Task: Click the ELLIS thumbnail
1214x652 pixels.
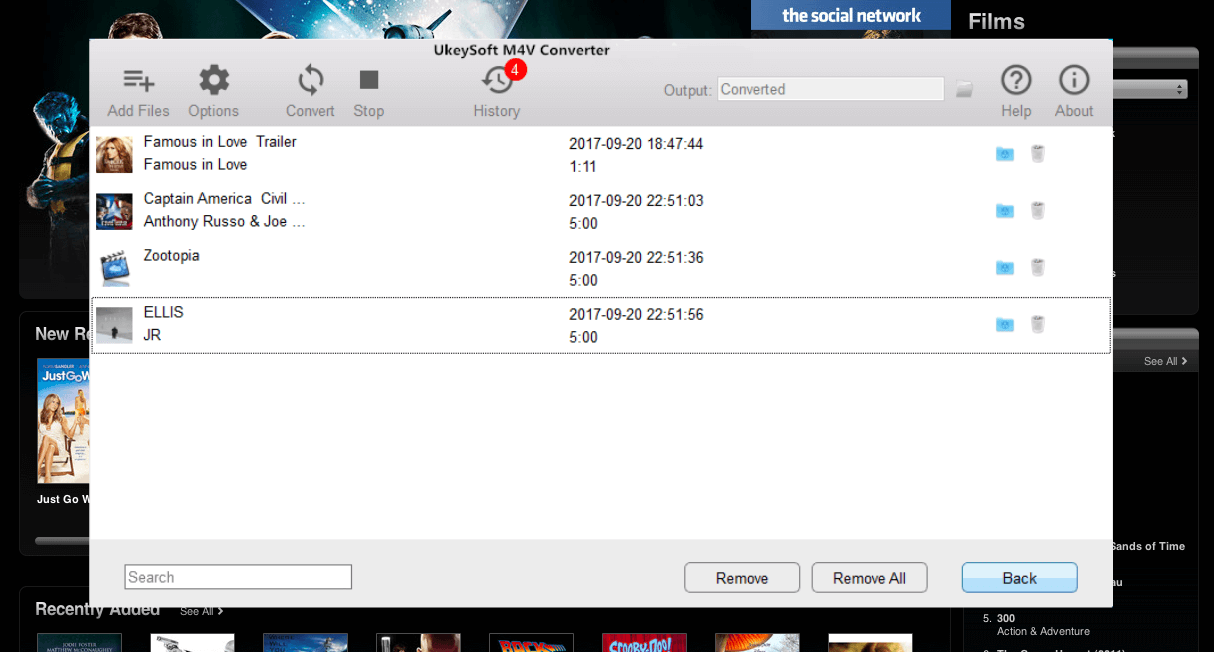Action: 114,325
